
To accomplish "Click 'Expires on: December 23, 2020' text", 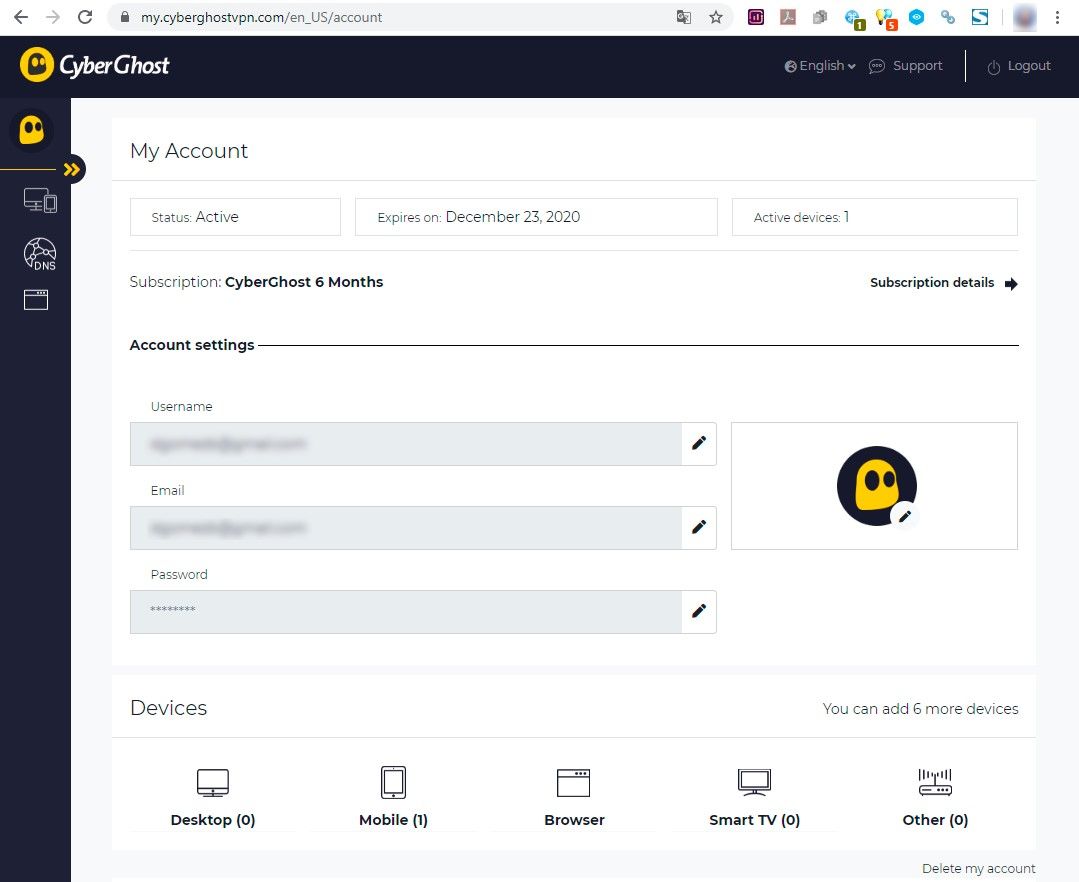I will [x=478, y=217].
